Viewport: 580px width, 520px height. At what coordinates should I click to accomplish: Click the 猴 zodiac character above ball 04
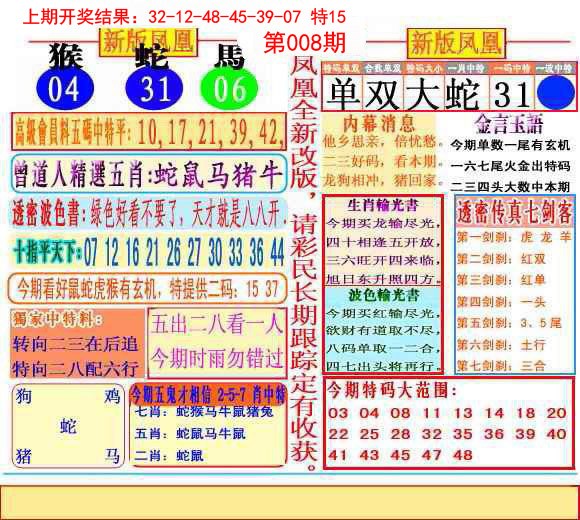pyautogui.click(x=66, y=57)
